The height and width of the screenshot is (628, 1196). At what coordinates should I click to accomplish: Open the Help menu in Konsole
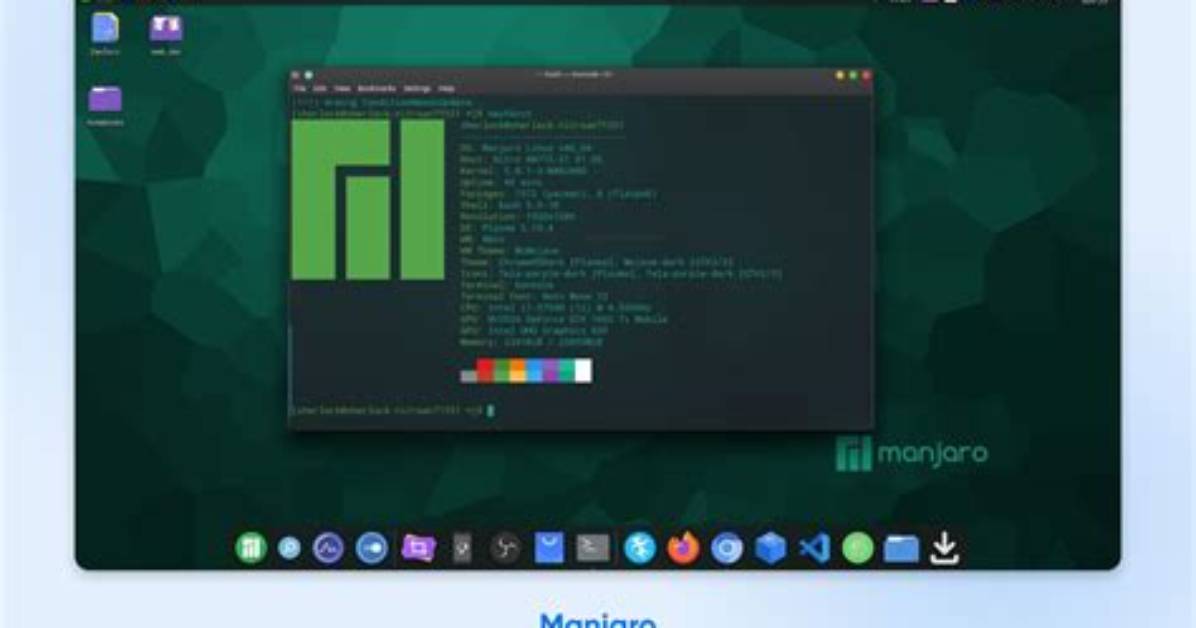(446, 89)
